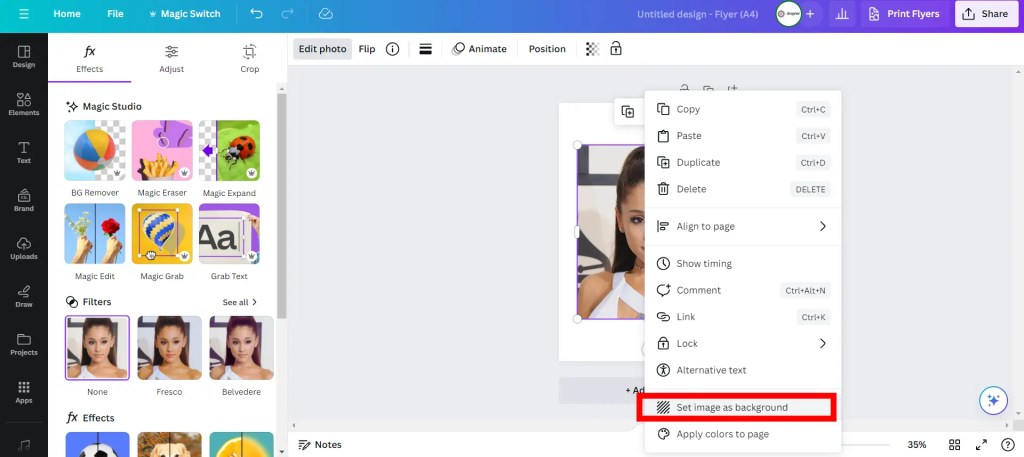Expand the Lock submenu arrow
This screenshot has width=1024, height=457.
[x=822, y=343]
